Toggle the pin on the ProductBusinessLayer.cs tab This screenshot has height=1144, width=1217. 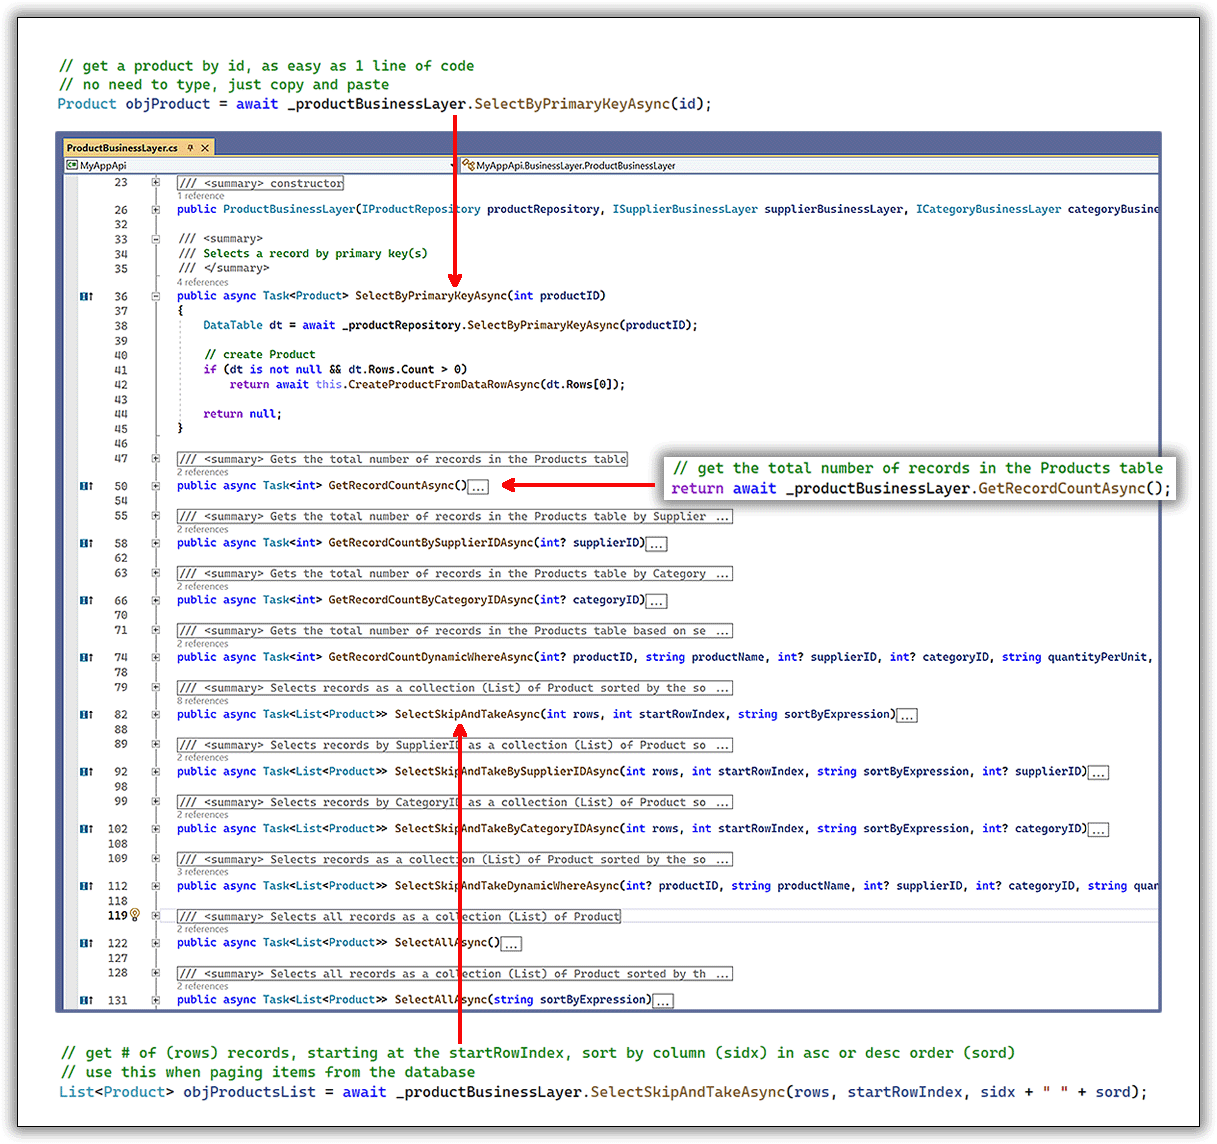pos(190,146)
